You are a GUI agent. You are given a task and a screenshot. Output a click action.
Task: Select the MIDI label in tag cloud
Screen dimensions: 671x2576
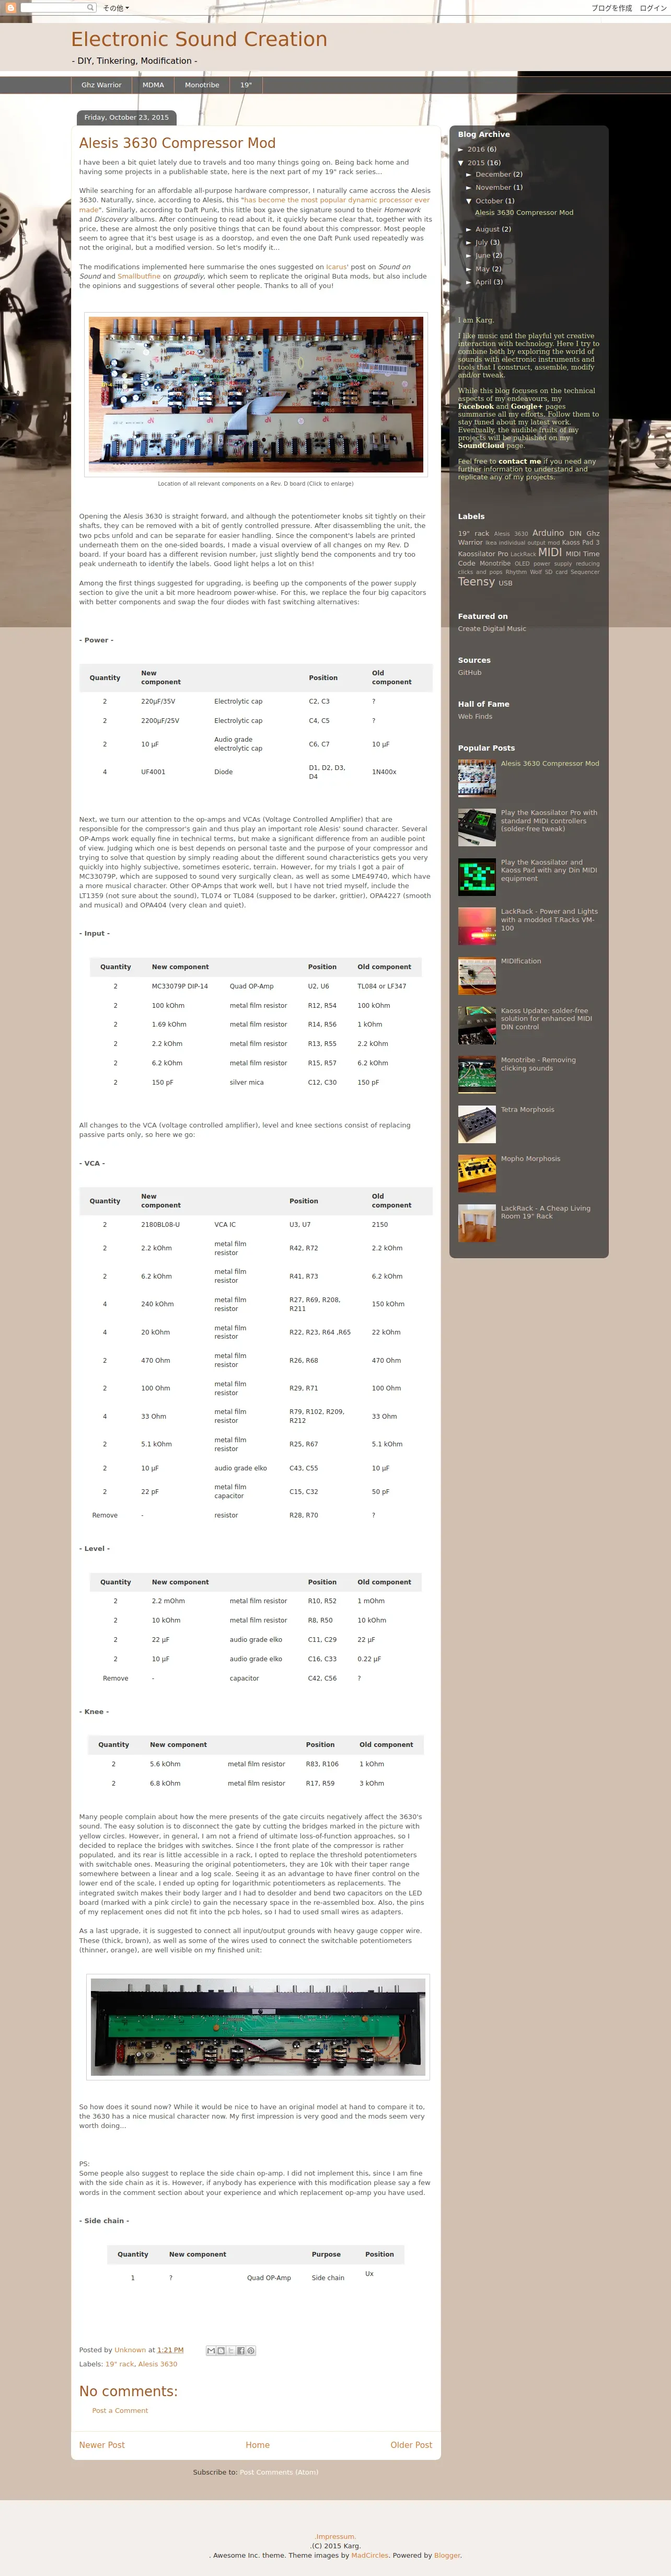(550, 552)
